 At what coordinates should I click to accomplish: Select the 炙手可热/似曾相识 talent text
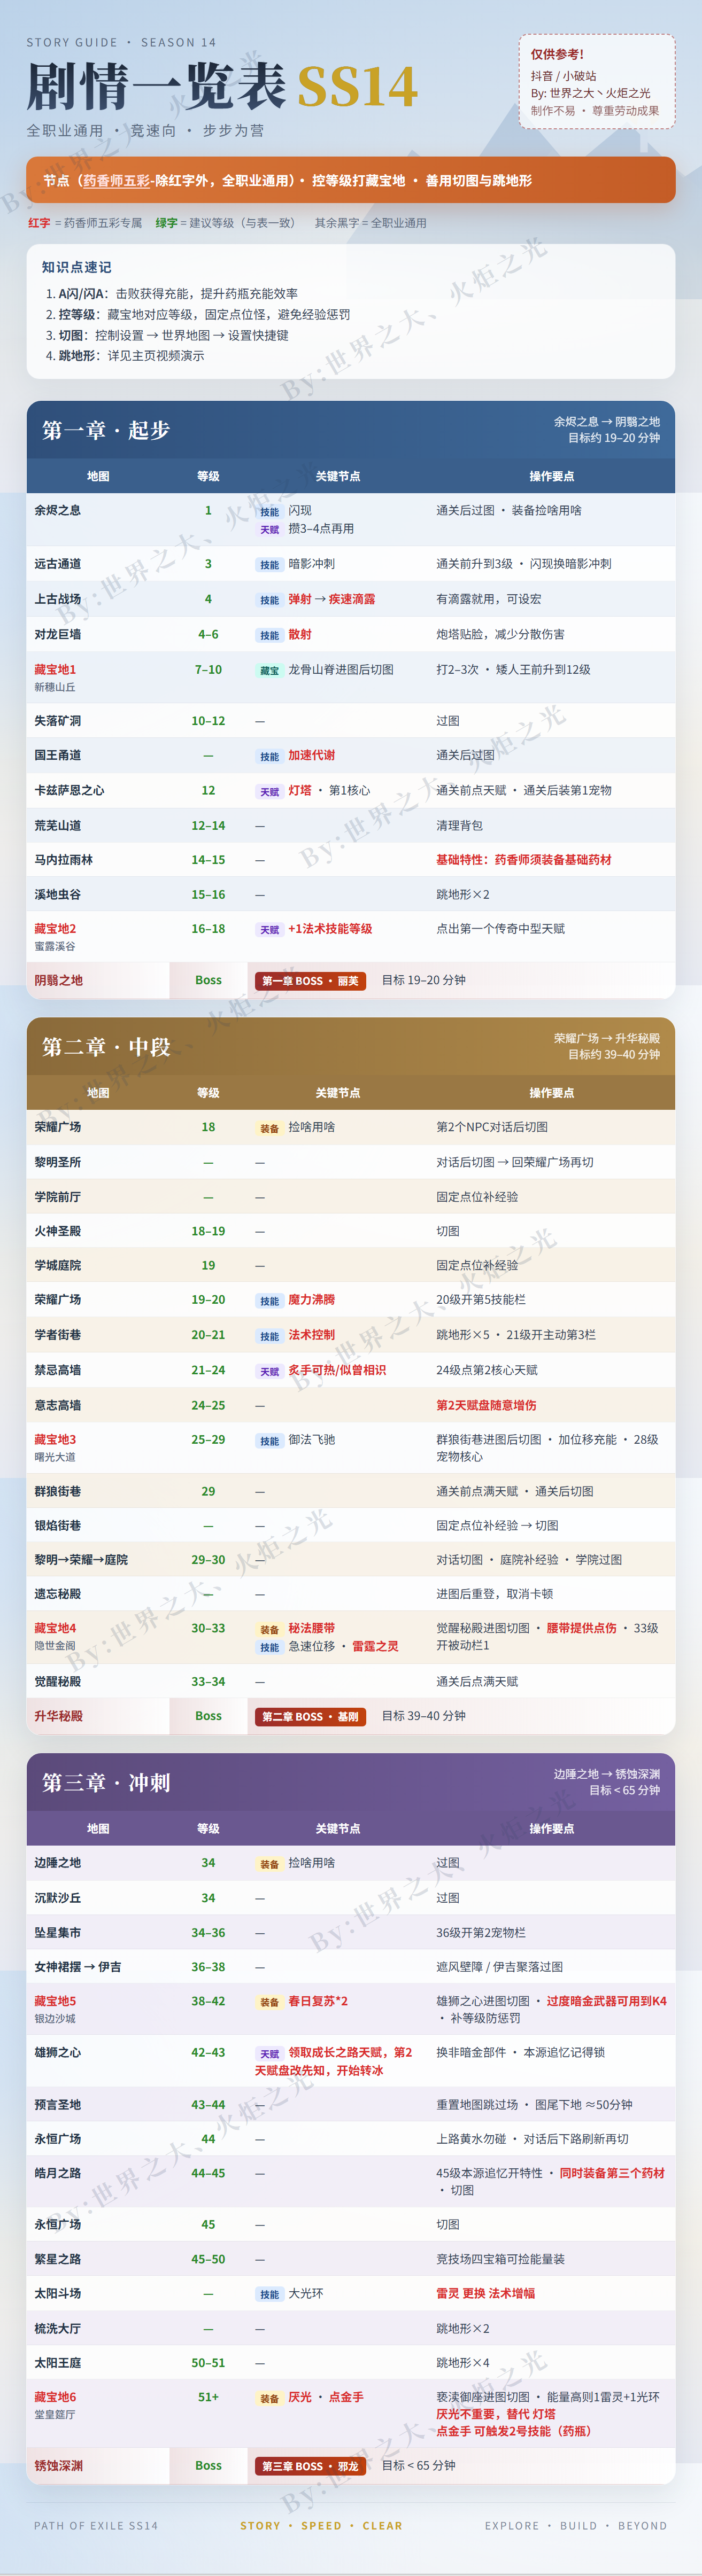pos(337,1370)
